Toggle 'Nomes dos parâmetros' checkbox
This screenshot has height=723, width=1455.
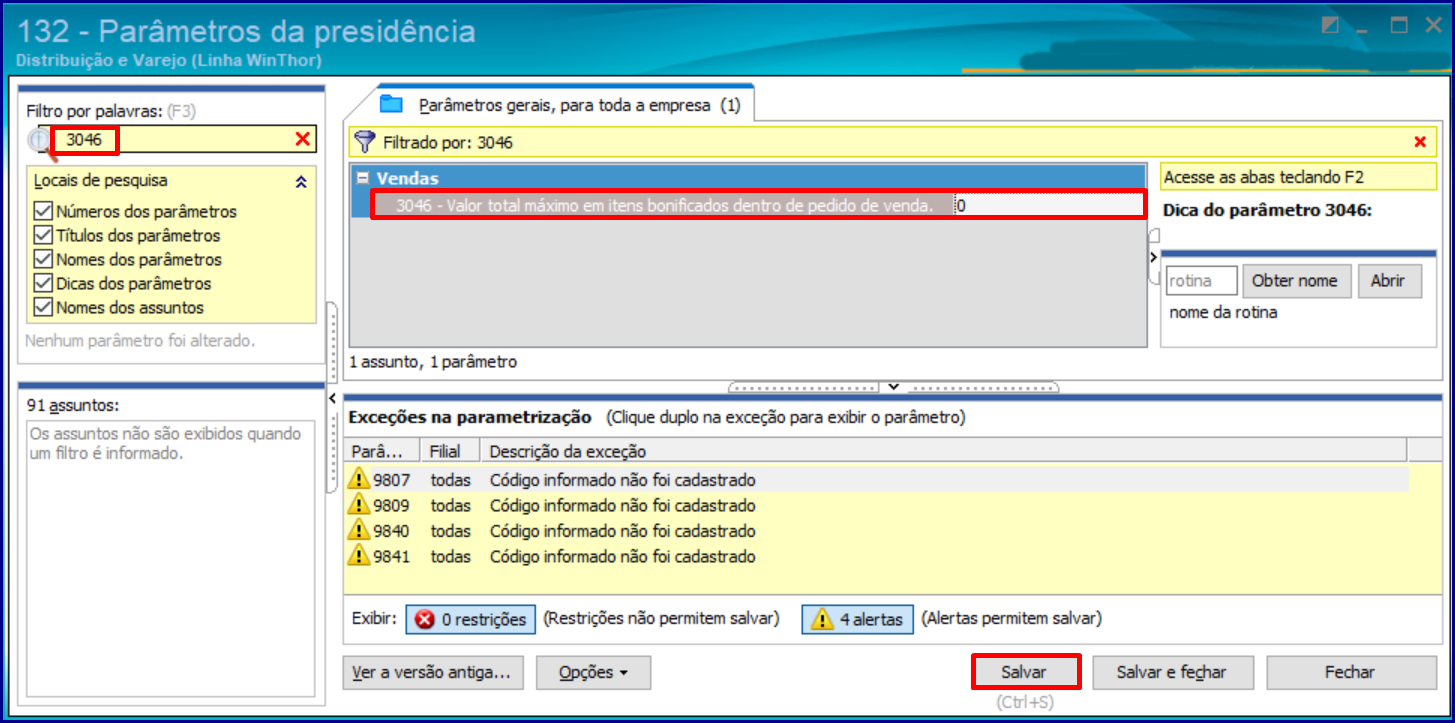[43, 260]
